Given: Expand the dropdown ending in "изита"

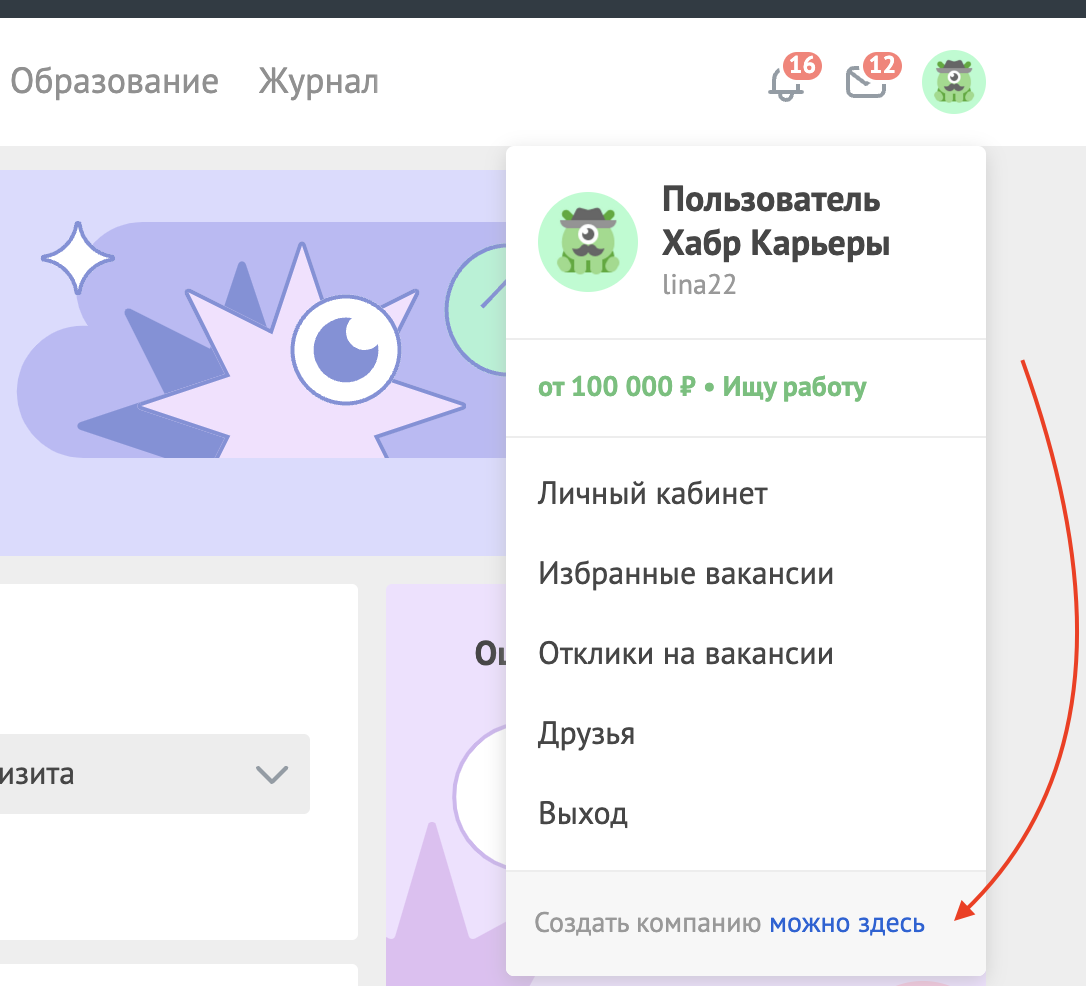Looking at the screenshot, I should coord(150,774).
